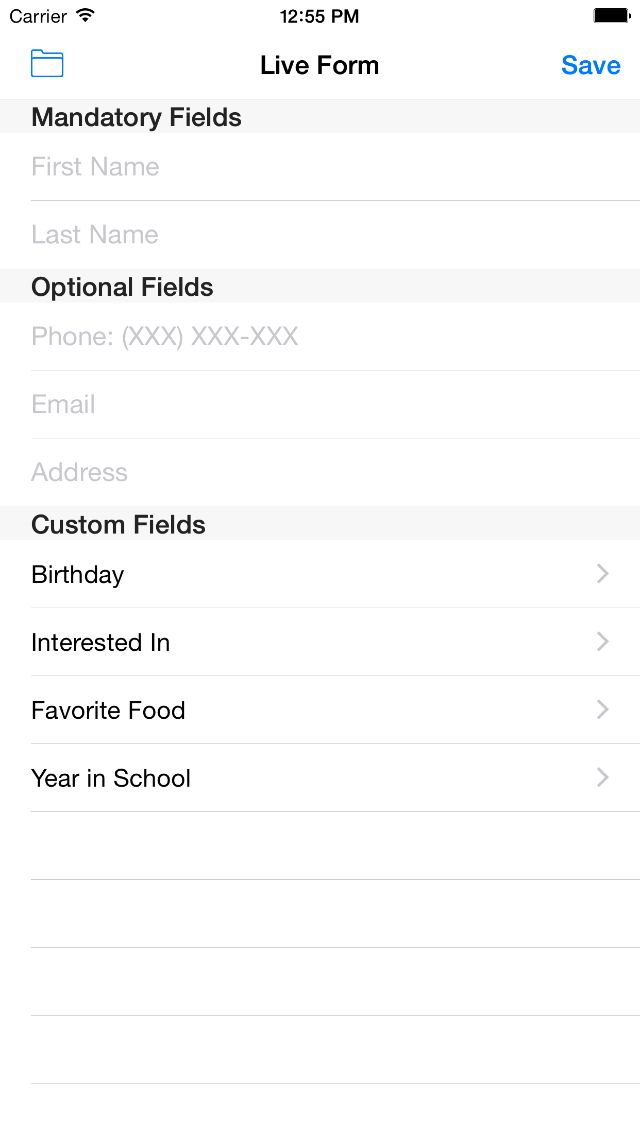Open the Birthday custom field row
Image resolution: width=640 pixels, height=1136 pixels.
click(x=300, y=575)
